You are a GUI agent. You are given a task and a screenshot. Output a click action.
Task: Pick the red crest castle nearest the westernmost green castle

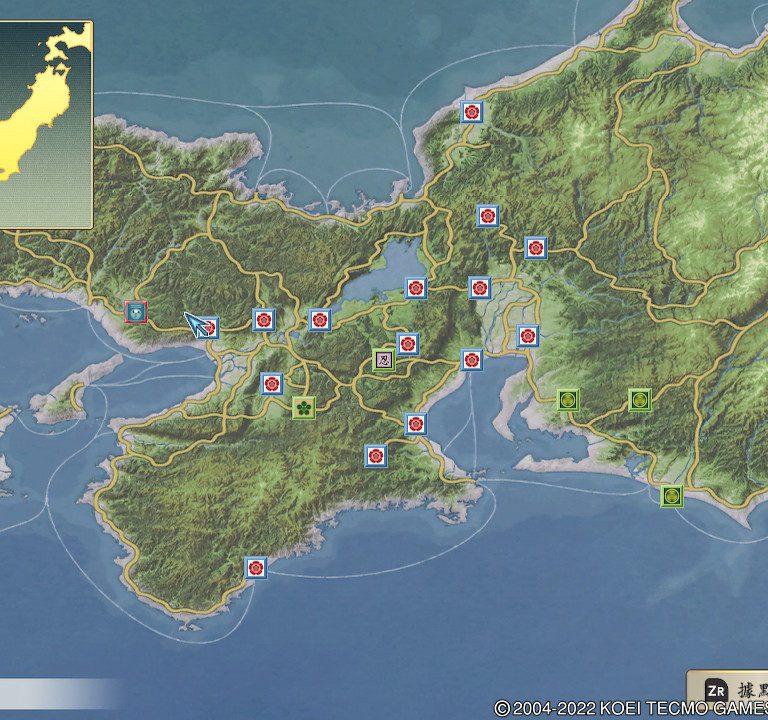click(528, 336)
